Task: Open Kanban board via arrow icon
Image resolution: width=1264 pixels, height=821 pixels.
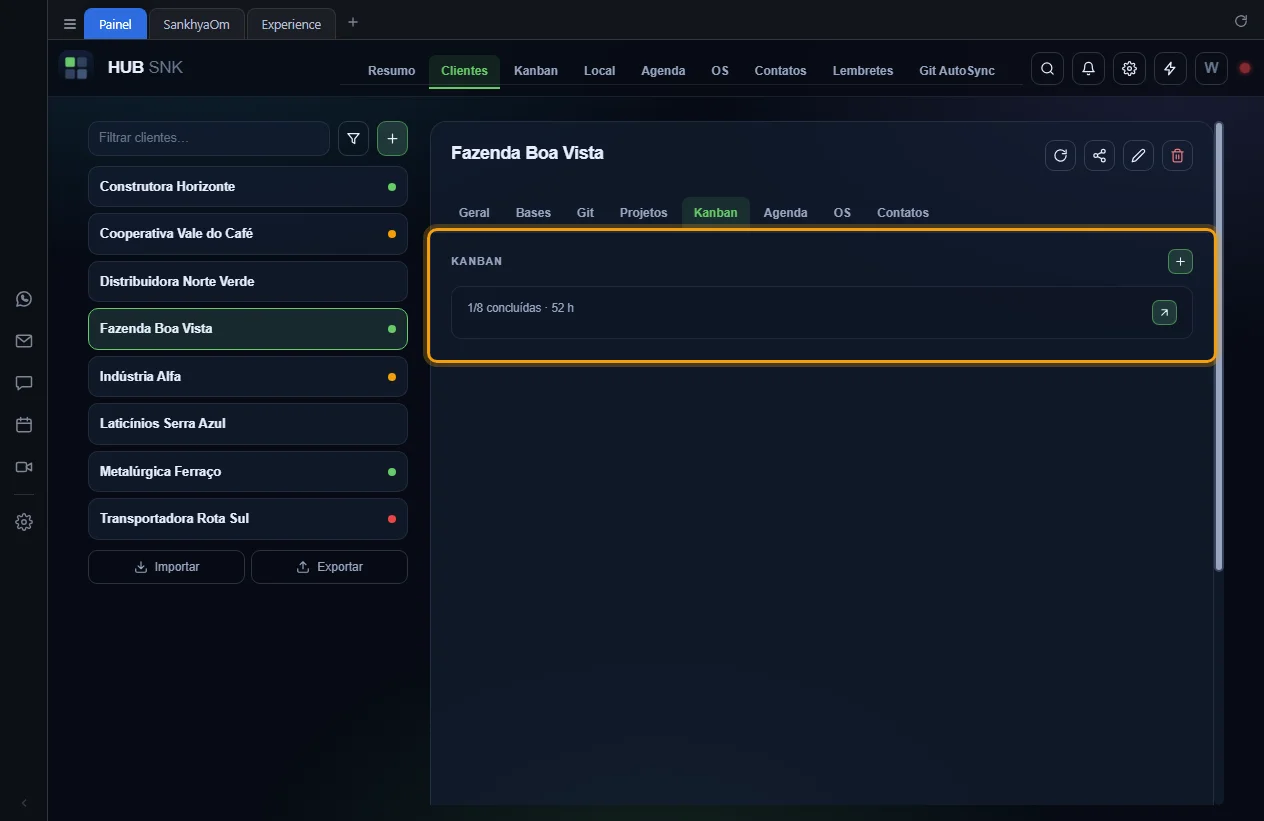Action: tap(1164, 313)
